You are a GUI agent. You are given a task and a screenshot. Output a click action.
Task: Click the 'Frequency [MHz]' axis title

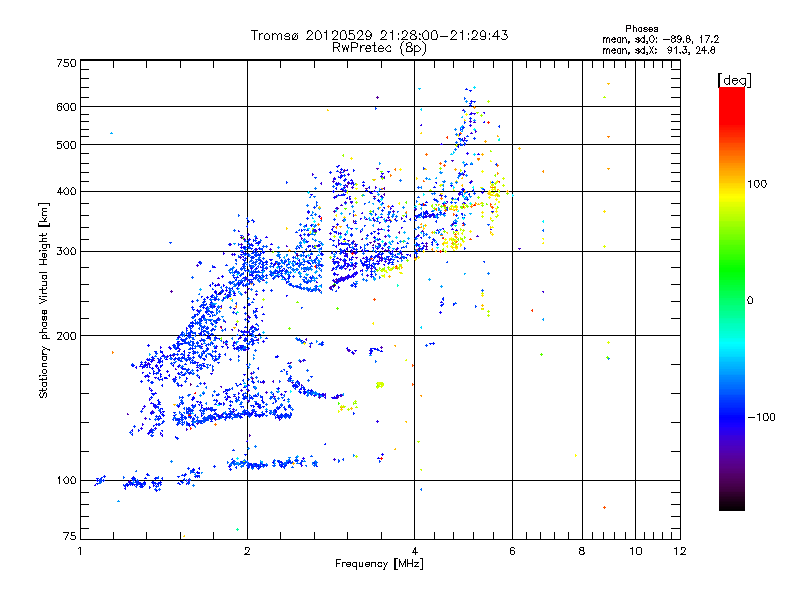tap(379, 564)
